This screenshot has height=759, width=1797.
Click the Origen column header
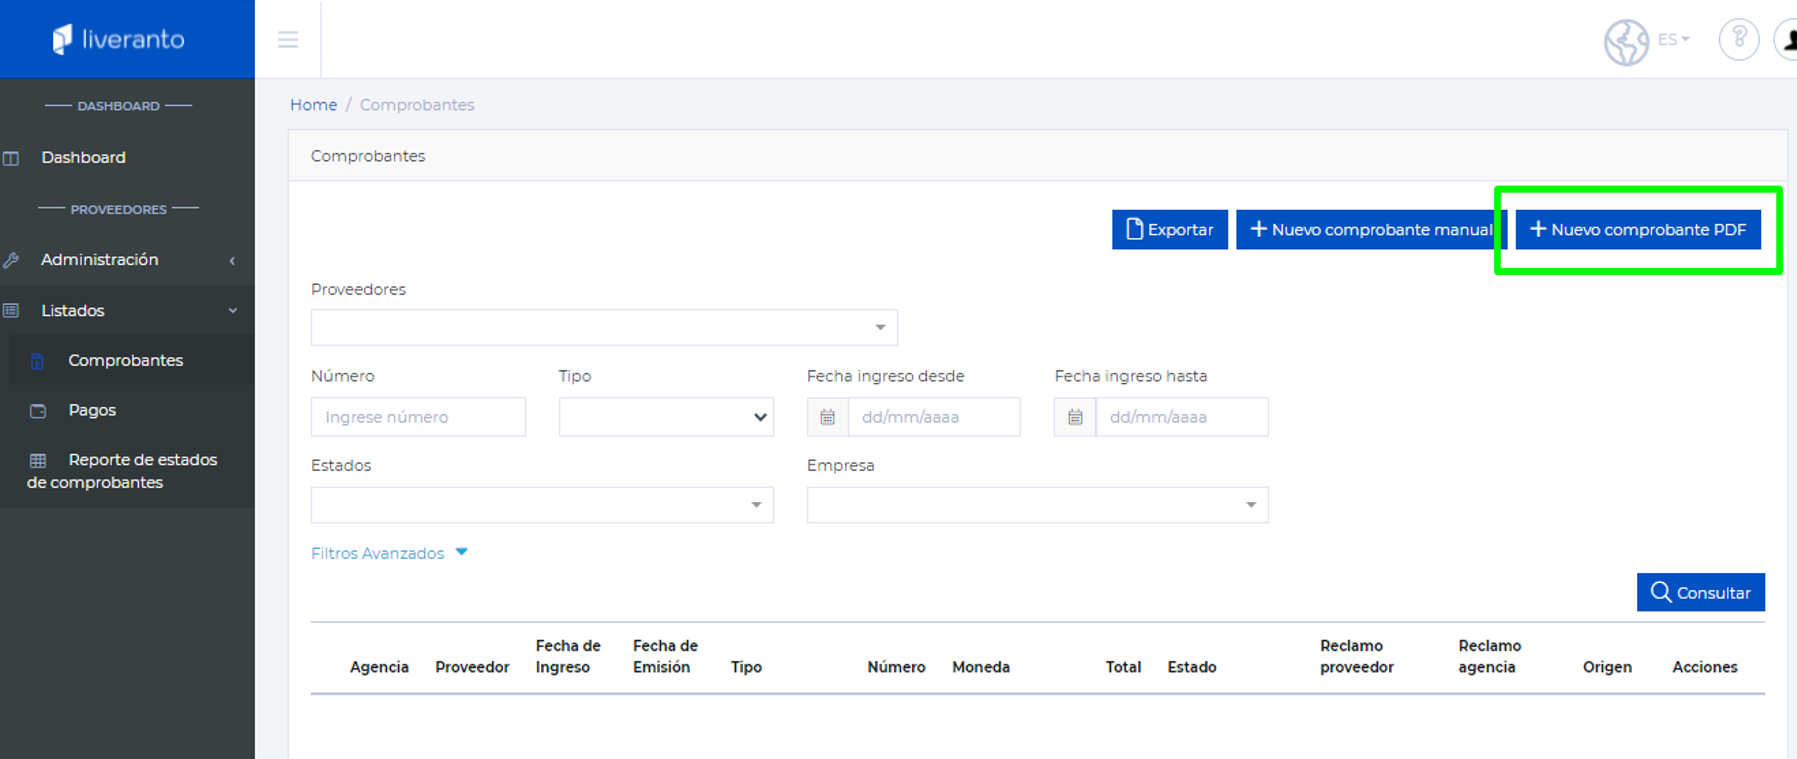[1607, 667]
